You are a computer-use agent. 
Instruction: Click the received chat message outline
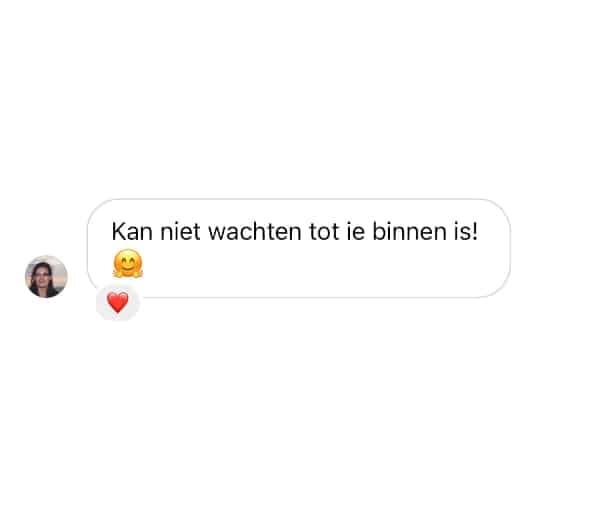tap(299, 248)
